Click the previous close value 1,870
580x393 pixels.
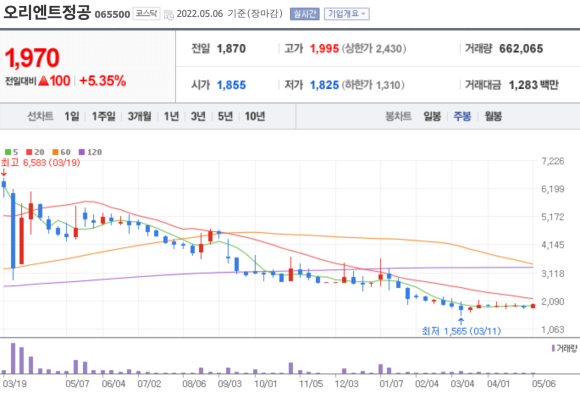231,49
